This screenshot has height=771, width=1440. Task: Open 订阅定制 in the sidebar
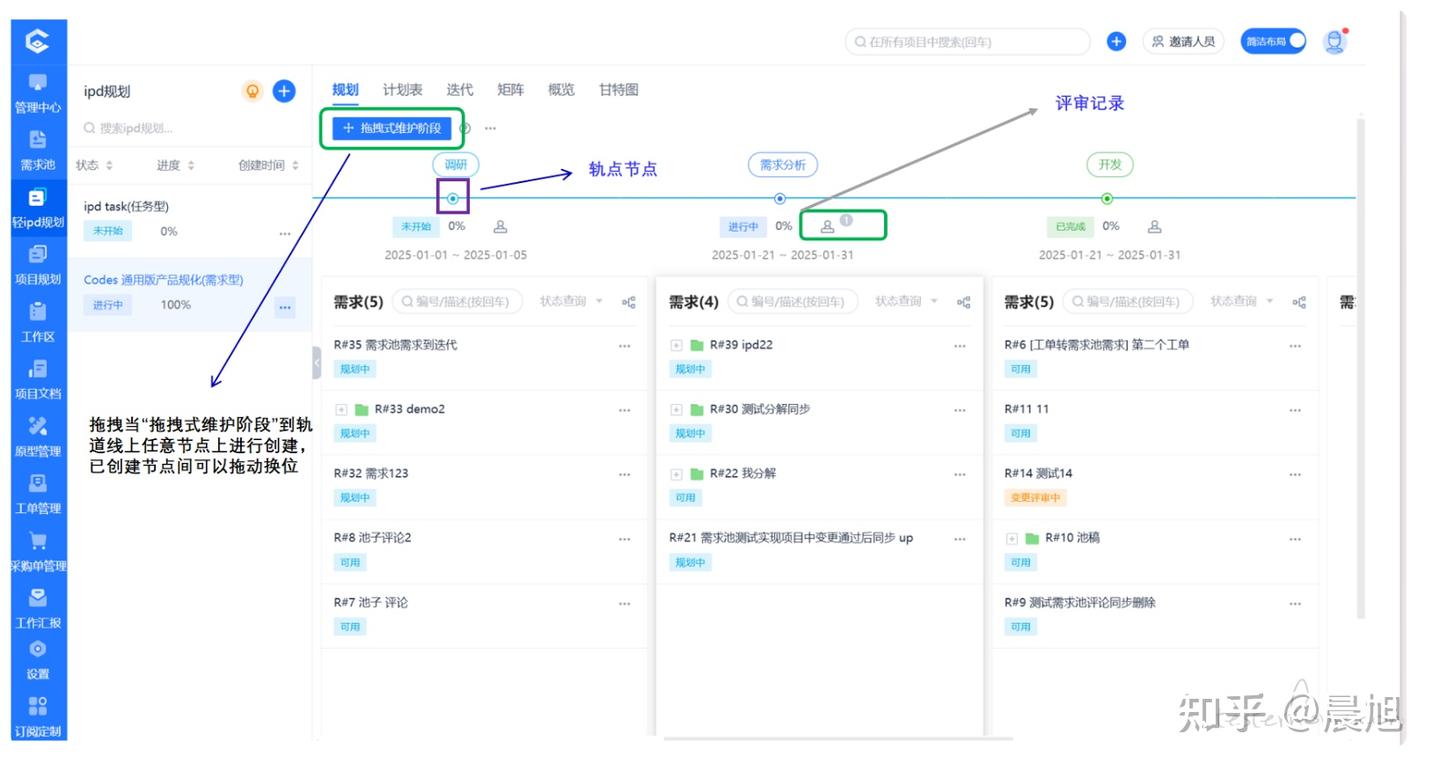click(38, 717)
